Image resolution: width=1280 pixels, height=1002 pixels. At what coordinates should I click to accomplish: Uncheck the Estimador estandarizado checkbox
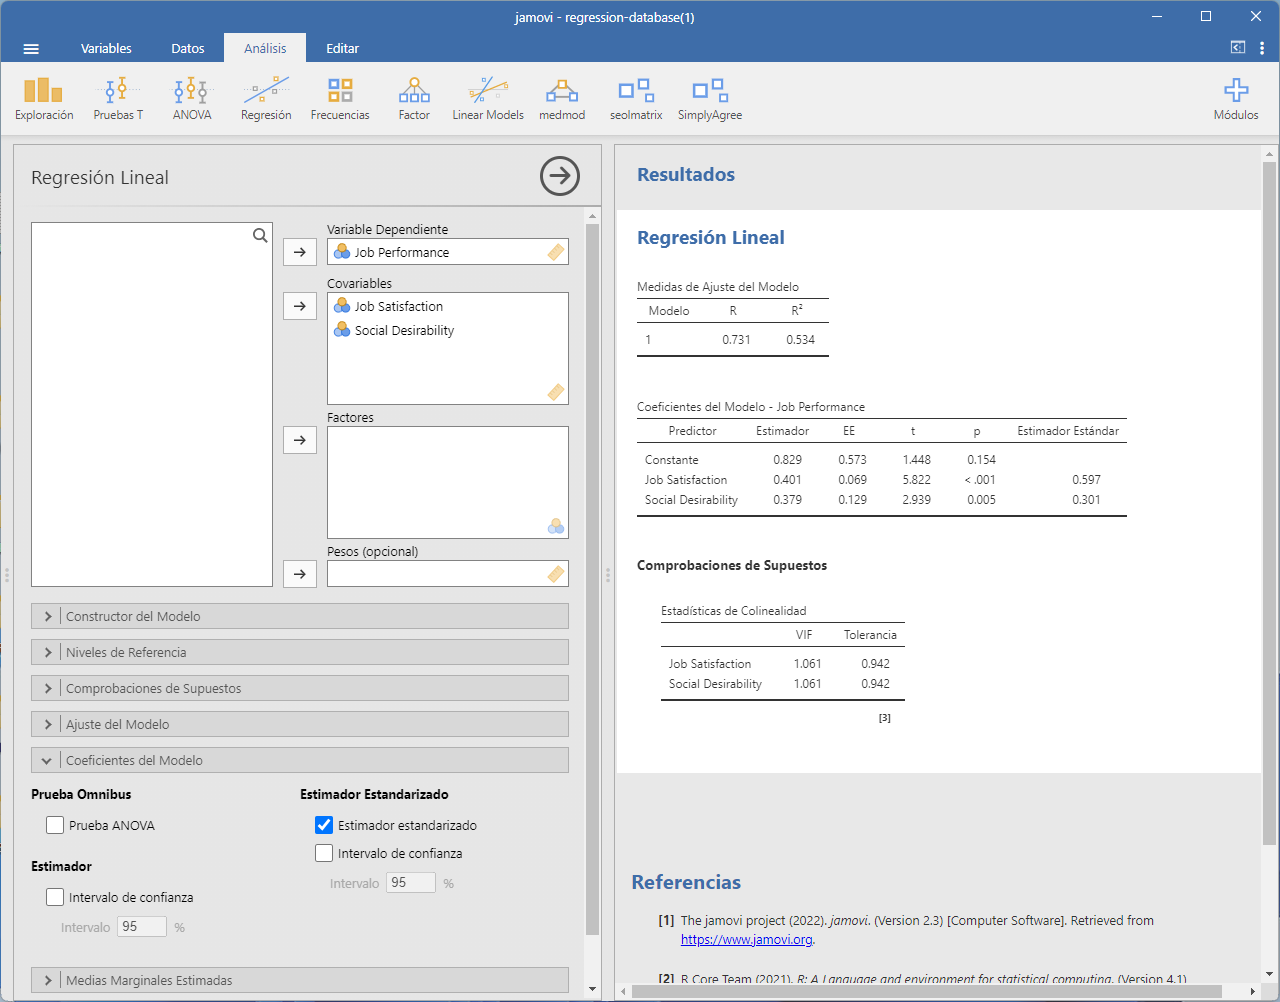pos(324,825)
